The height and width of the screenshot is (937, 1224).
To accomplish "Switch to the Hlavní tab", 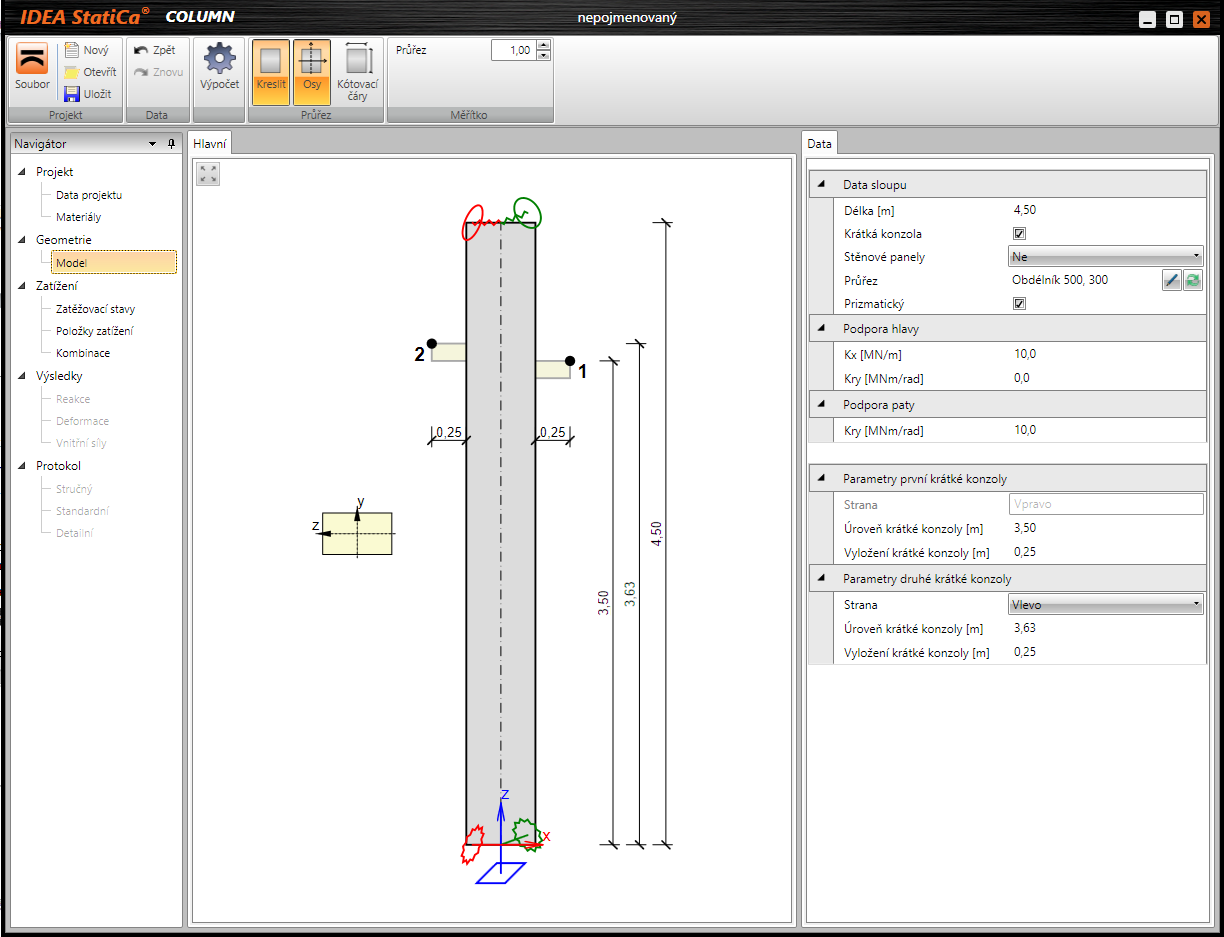I will pyautogui.click(x=211, y=144).
